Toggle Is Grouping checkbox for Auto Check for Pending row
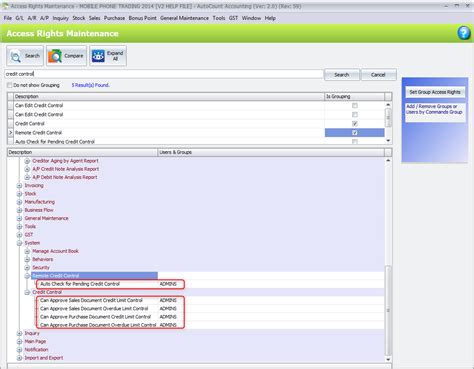The width and height of the screenshot is (474, 369). click(355, 142)
